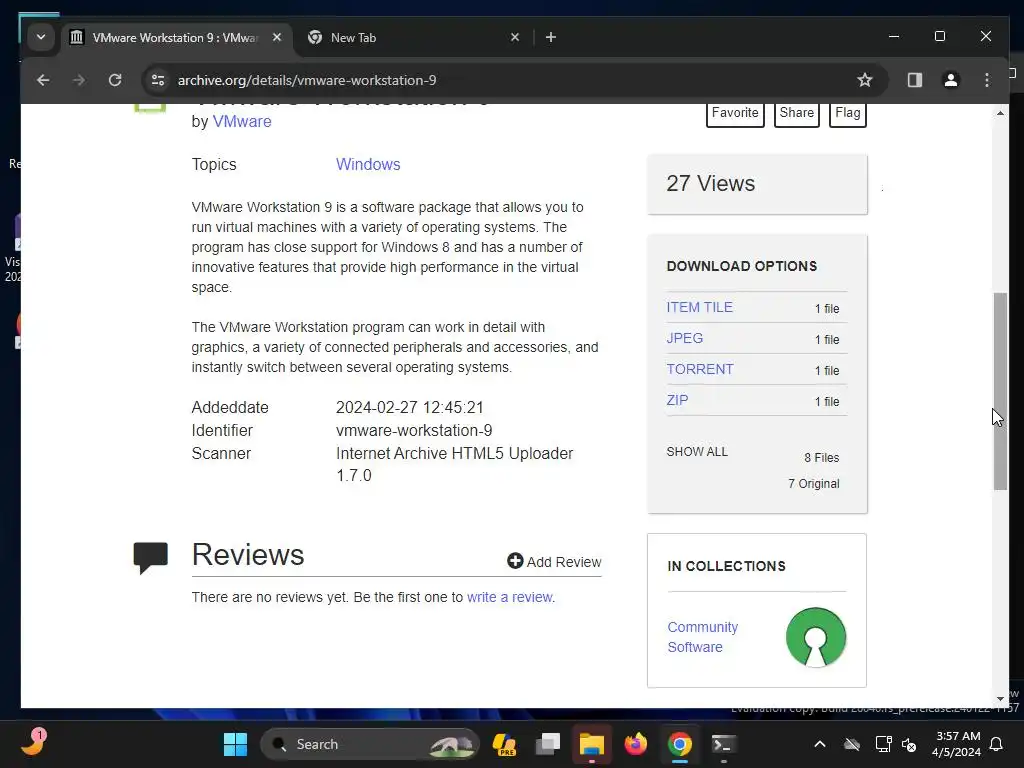Click the identifier vmware-workstation-9 text
Screen dimensions: 1024x768
[x=414, y=430]
